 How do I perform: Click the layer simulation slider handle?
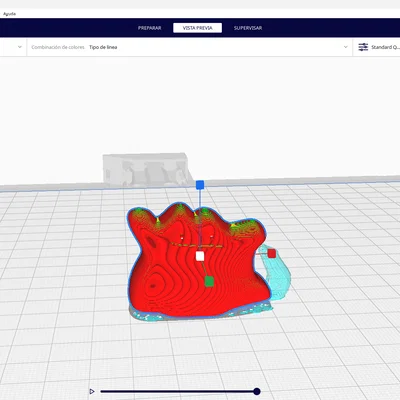coord(257,391)
